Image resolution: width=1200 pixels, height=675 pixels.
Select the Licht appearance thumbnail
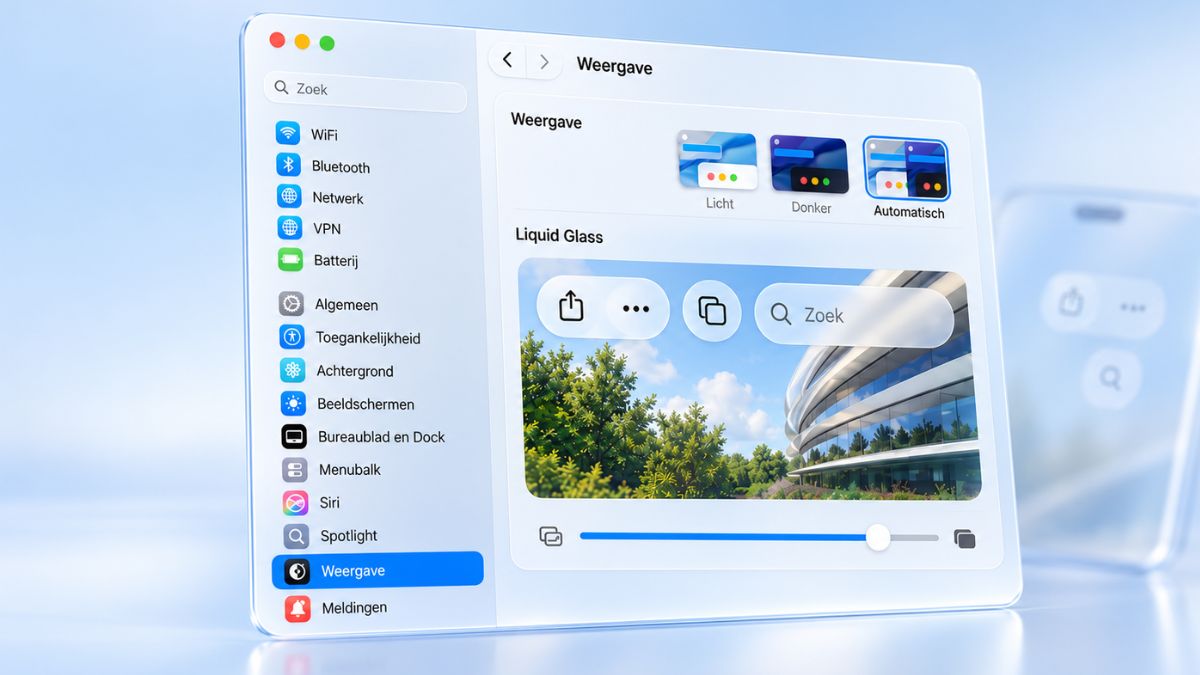(717, 160)
